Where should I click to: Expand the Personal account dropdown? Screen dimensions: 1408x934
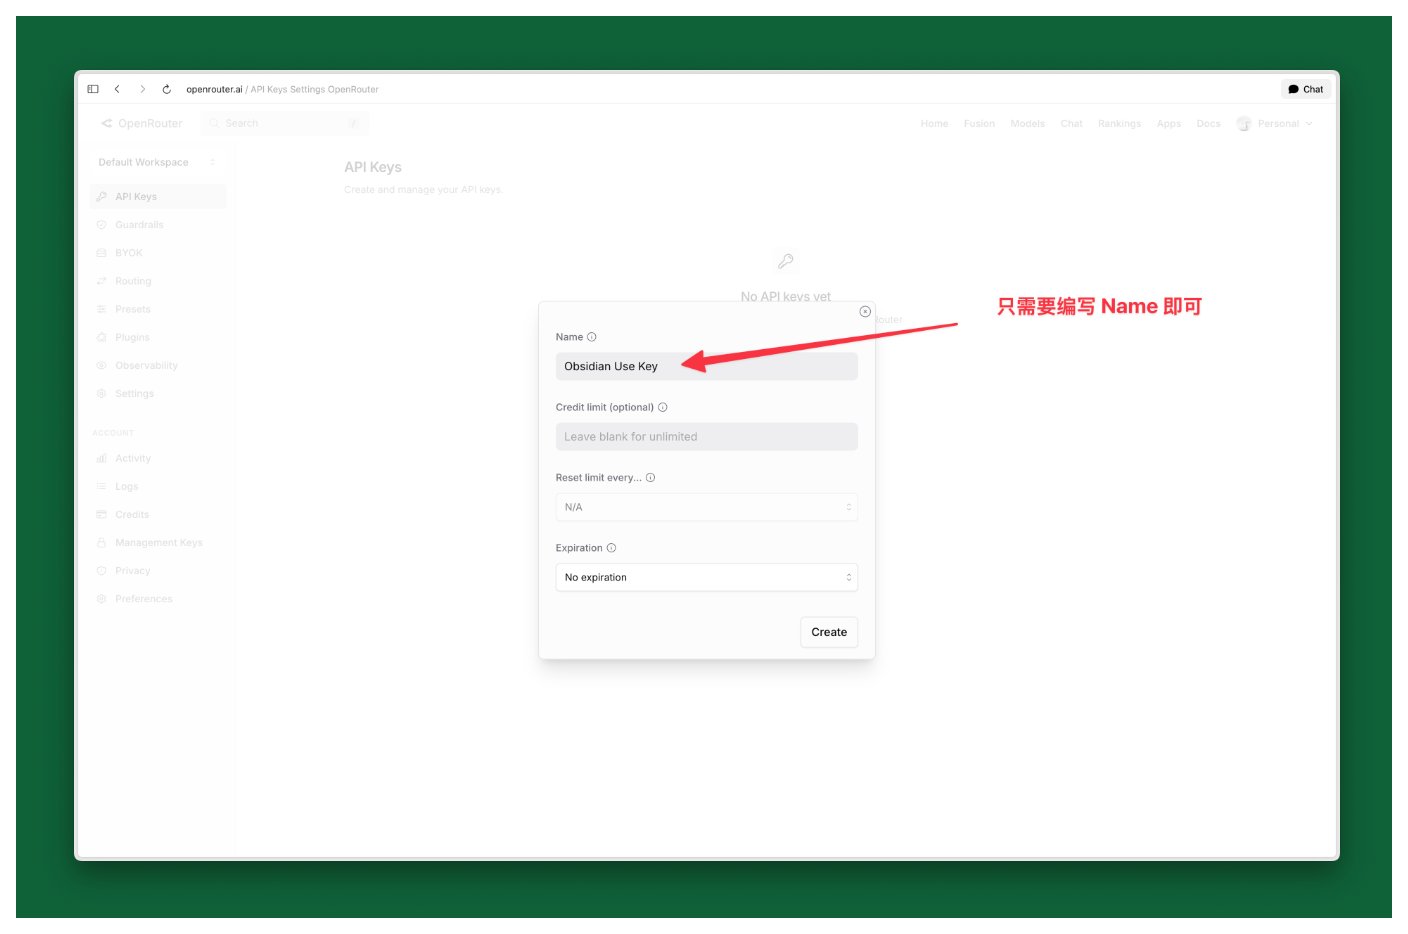click(x=1275, y=124)
